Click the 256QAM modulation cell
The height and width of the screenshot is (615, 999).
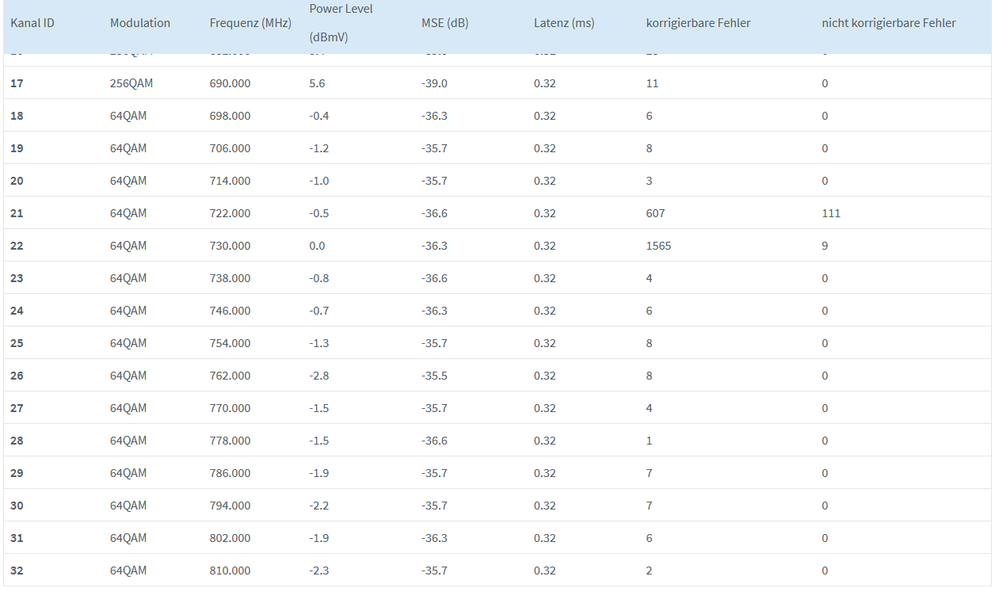(x=132, y=83)
